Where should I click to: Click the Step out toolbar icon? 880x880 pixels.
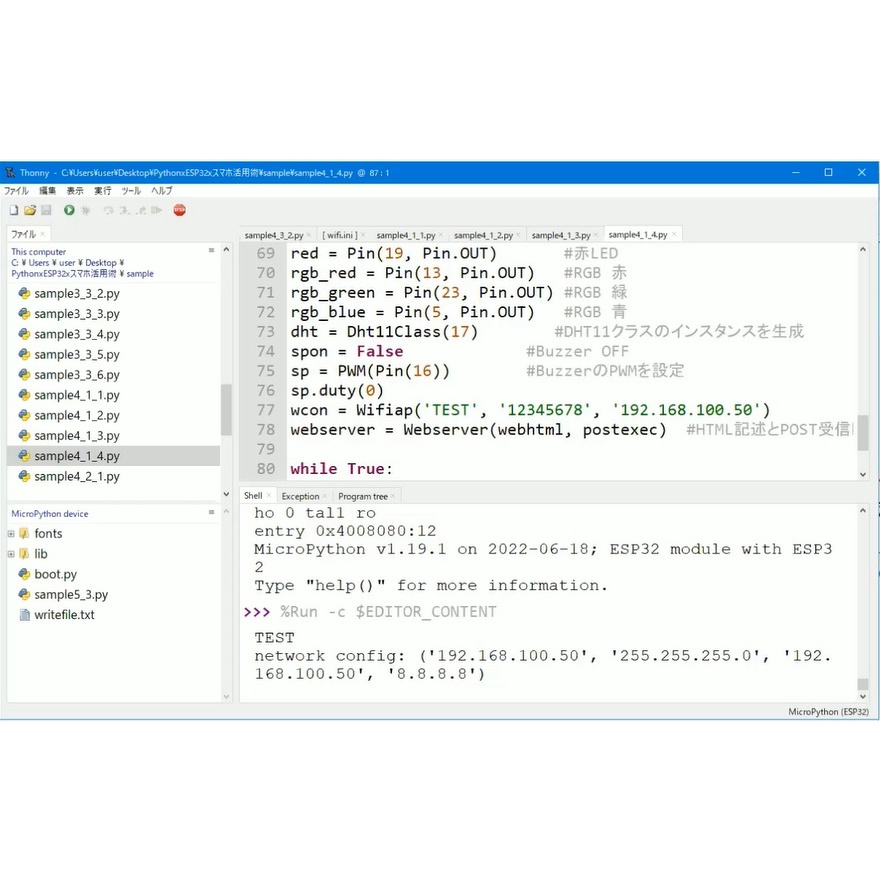141,210
